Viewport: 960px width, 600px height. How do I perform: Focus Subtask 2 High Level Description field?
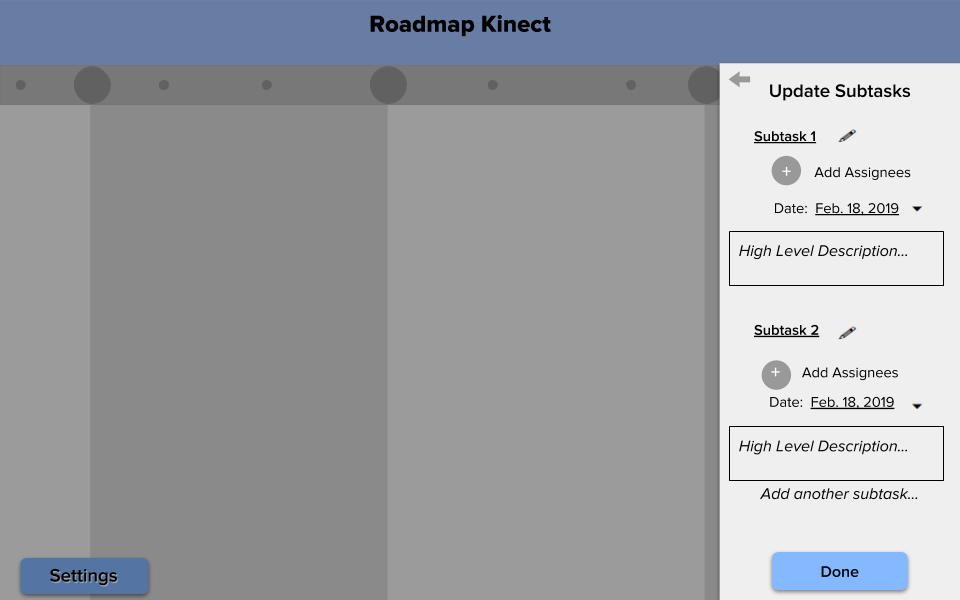(836, 453)
